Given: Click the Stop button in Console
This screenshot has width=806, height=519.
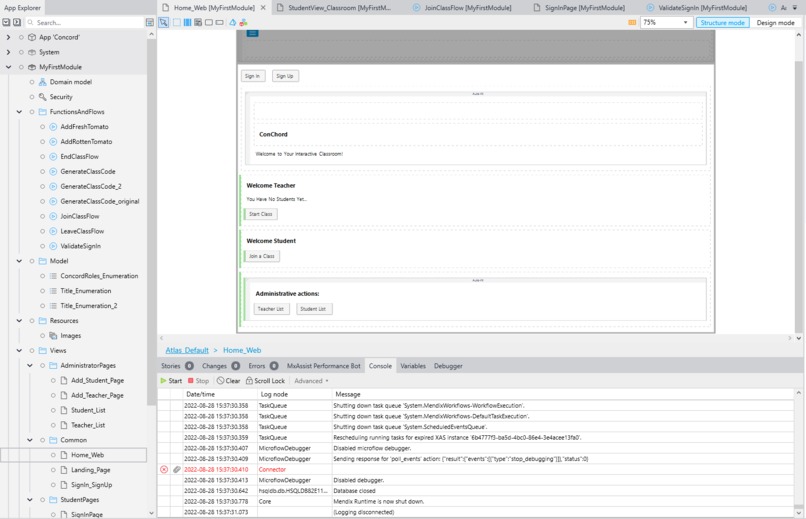Looking at the screenshot, I should point(198,381).
